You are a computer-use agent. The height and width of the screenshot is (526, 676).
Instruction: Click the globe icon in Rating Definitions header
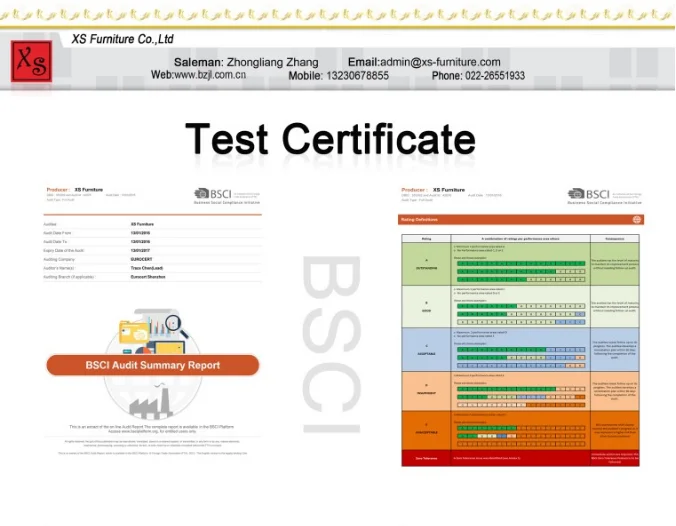(637, 219)
